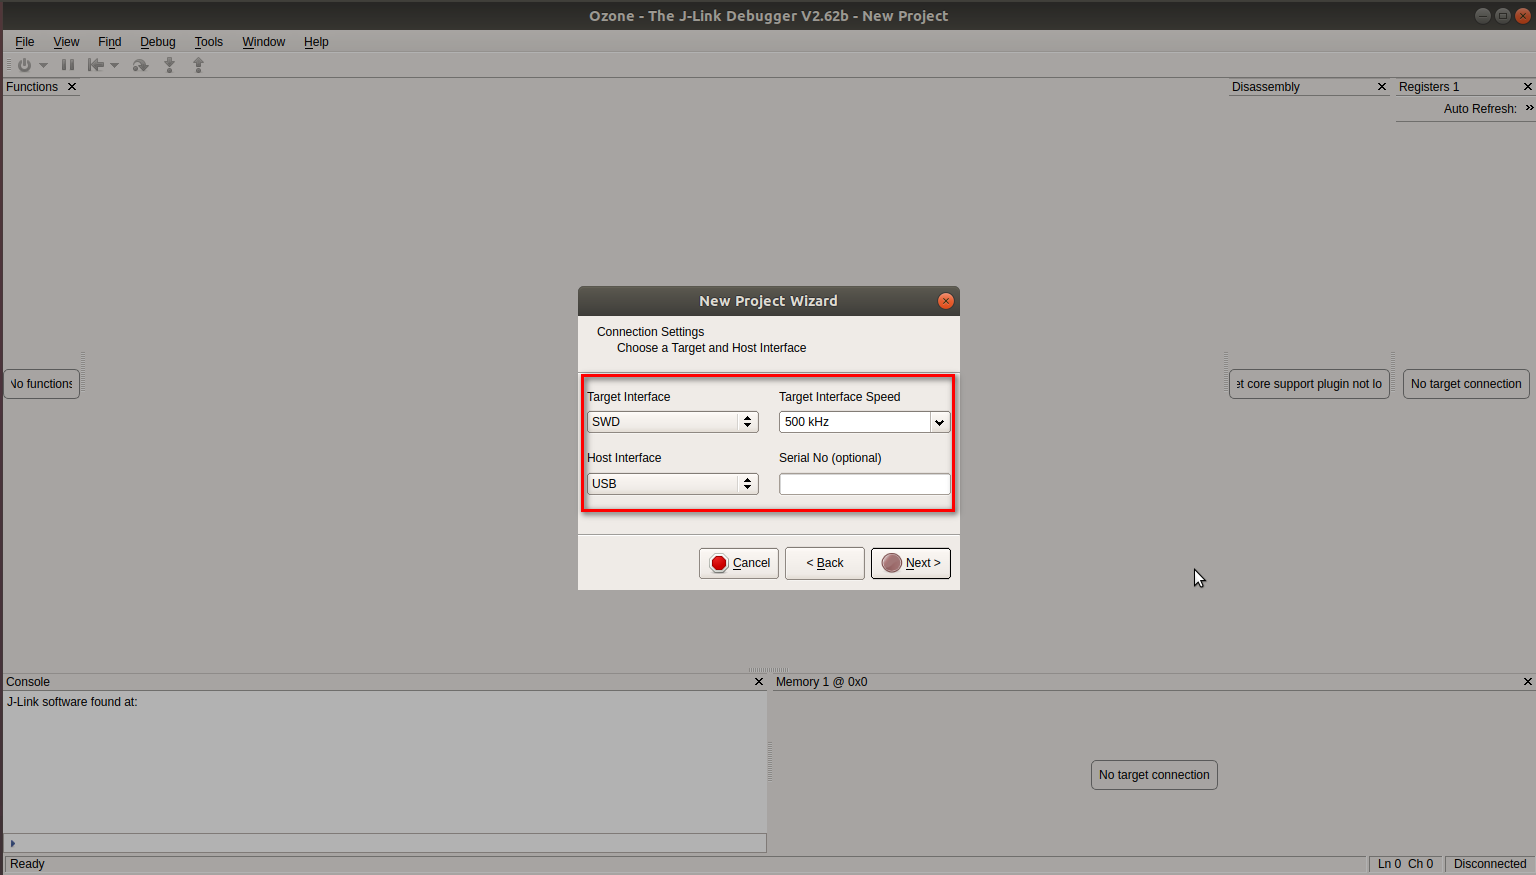Click the power Start Debug toolbar icon

click(x=24, y=65)
